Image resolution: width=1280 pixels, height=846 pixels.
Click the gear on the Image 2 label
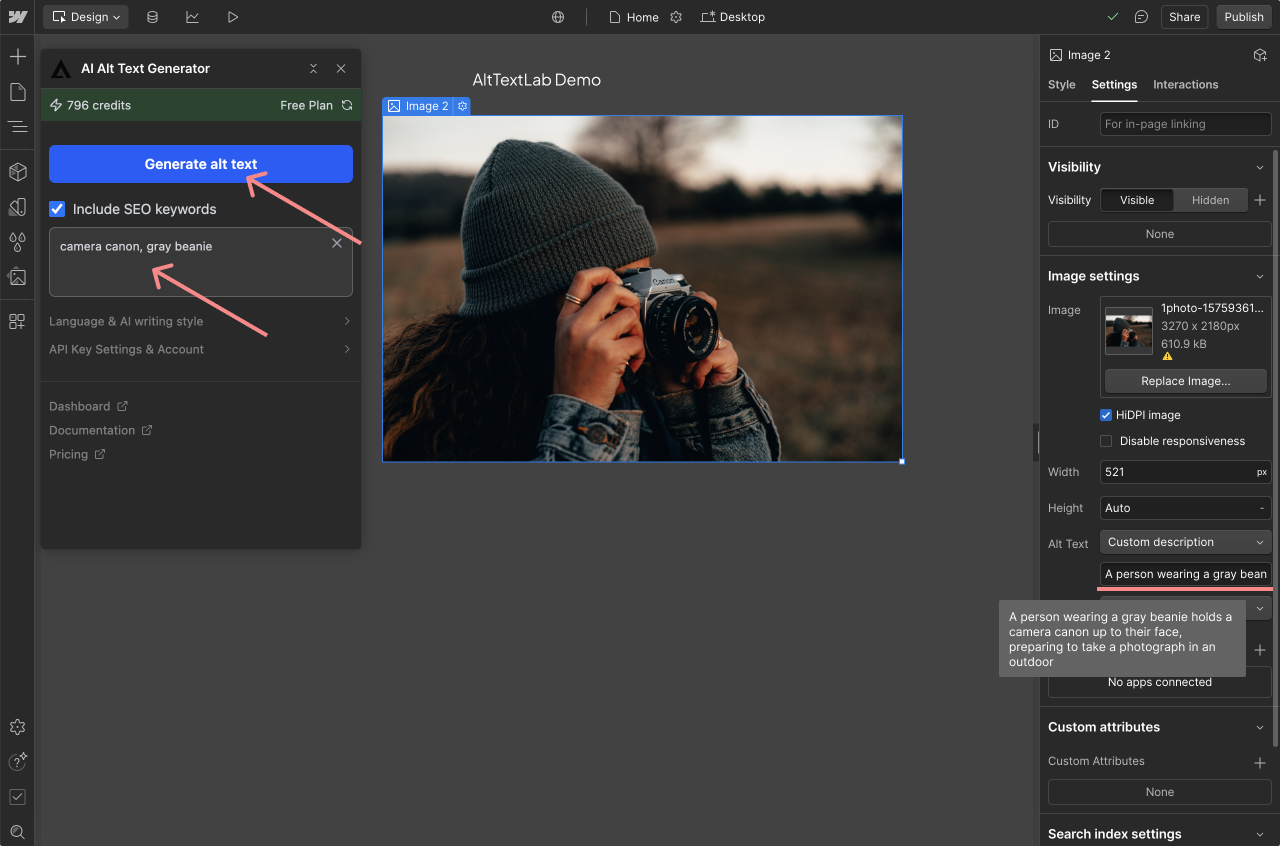(462, 106)
